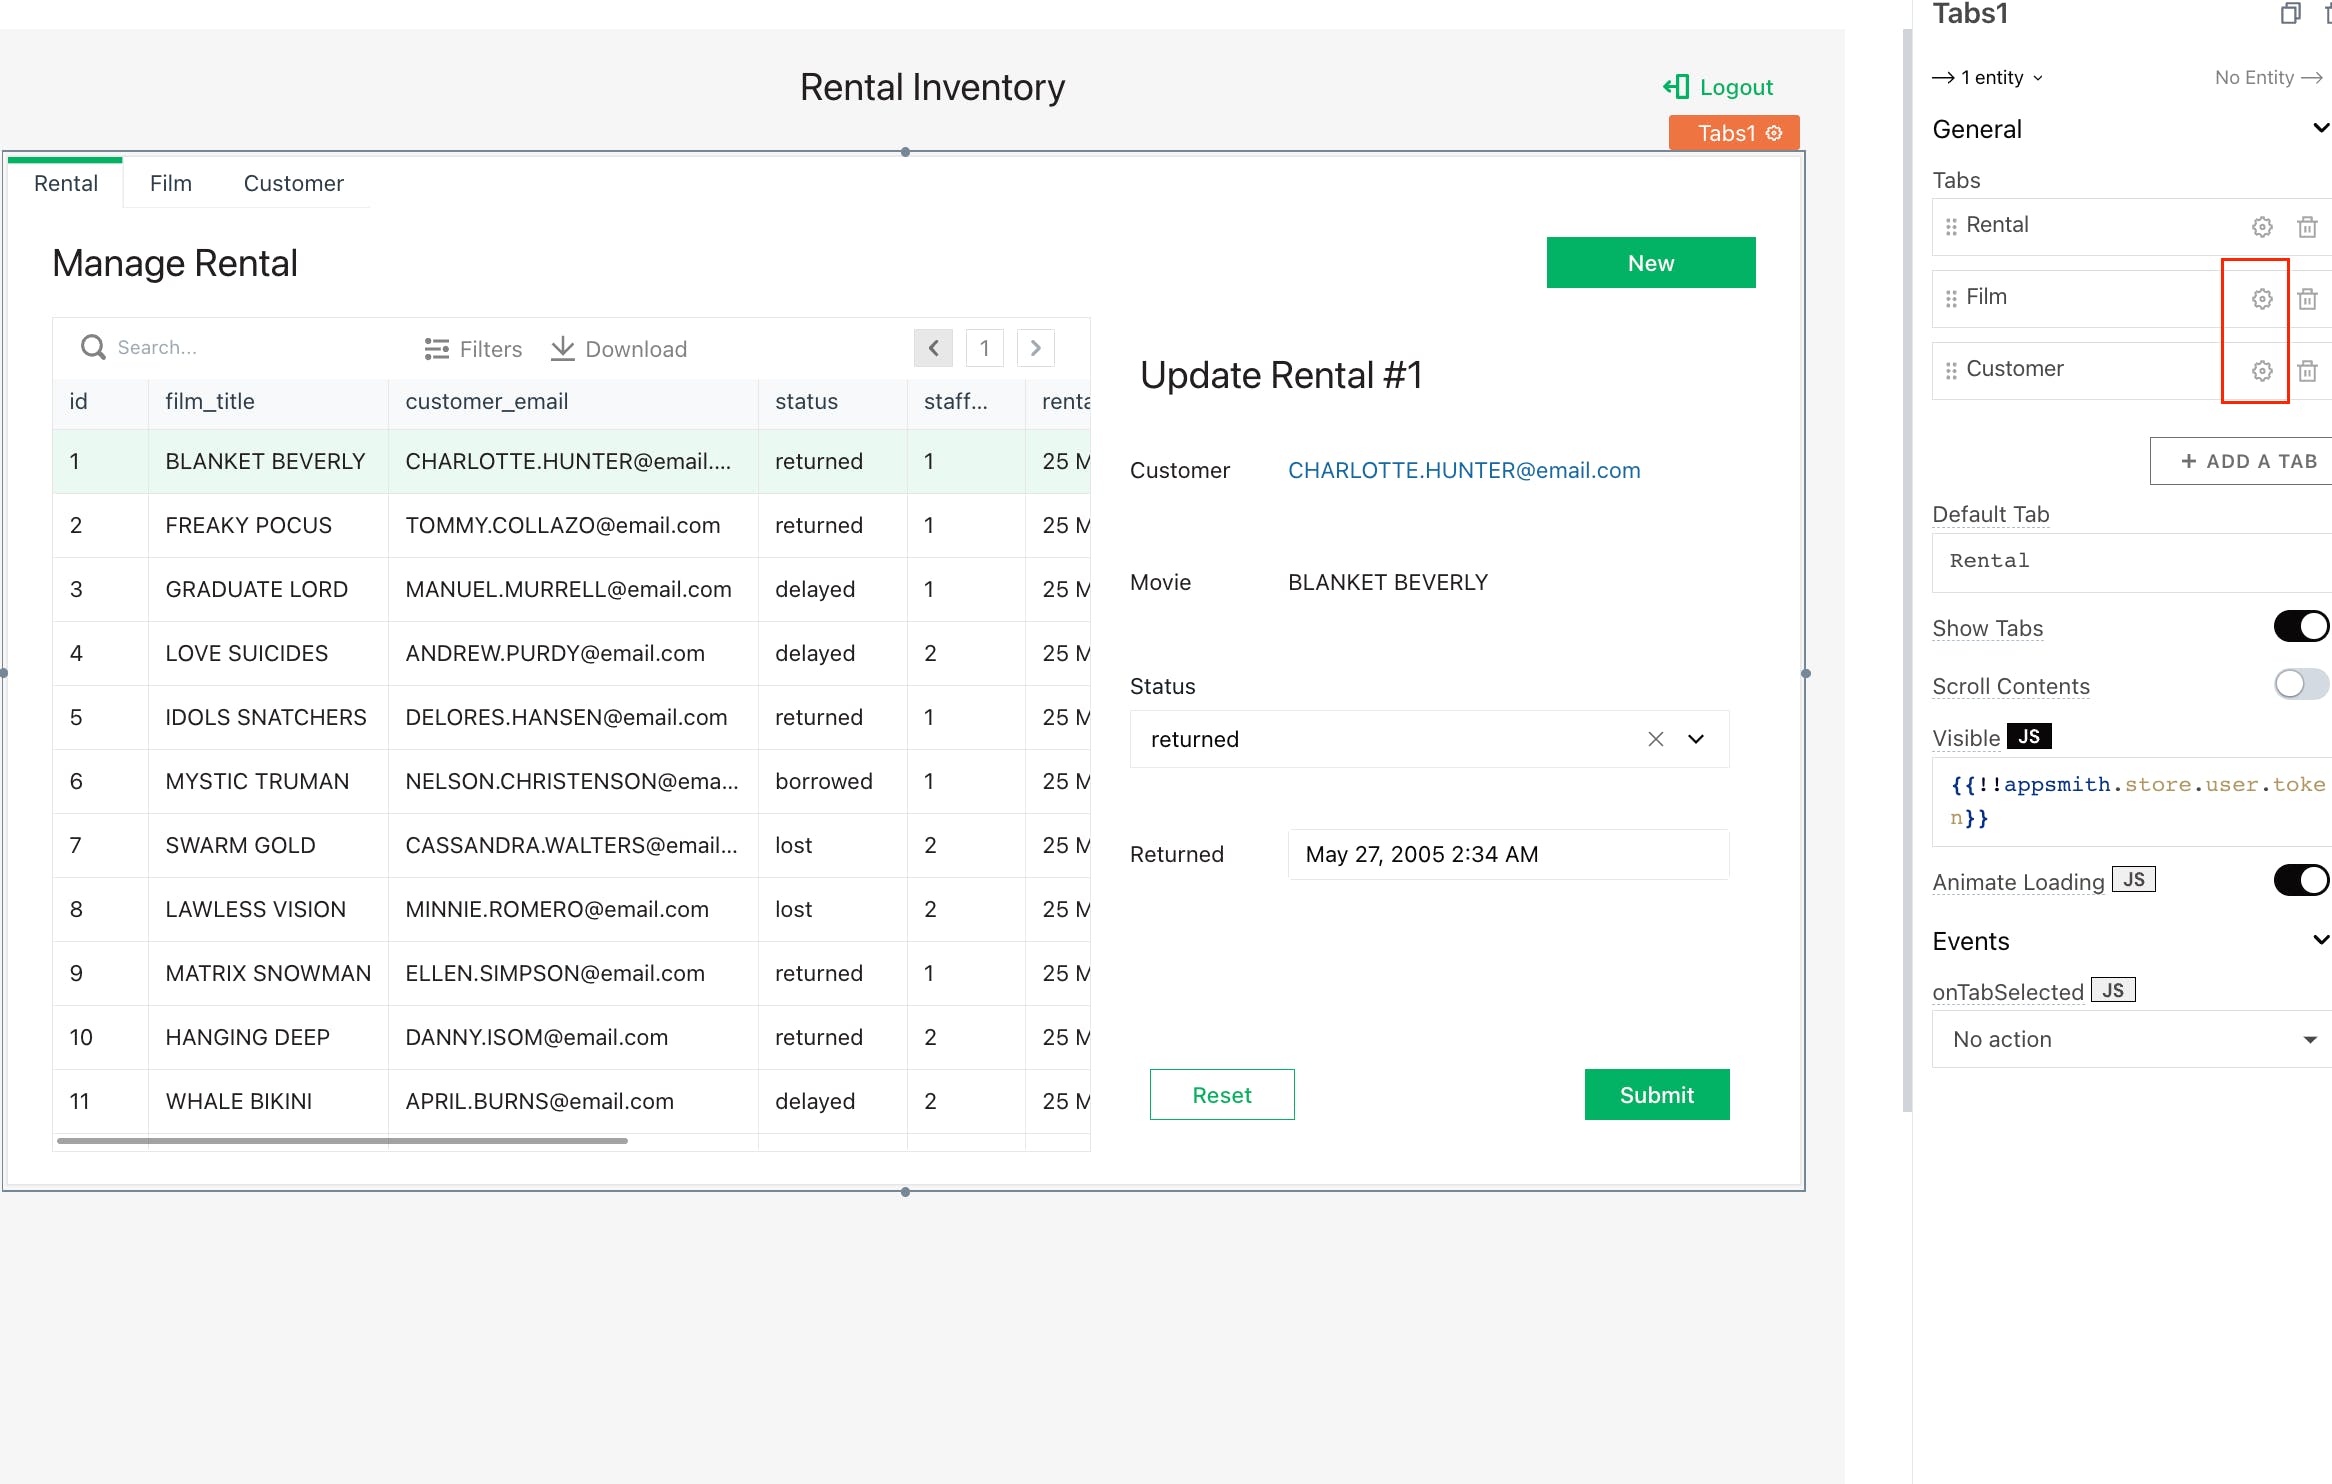Switch to the Film tab

coord(171,184)
